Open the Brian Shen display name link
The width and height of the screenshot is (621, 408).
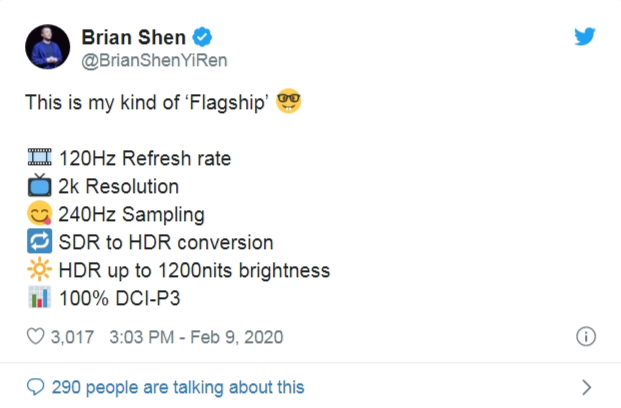pyautogui.click(x=134, y=37)
